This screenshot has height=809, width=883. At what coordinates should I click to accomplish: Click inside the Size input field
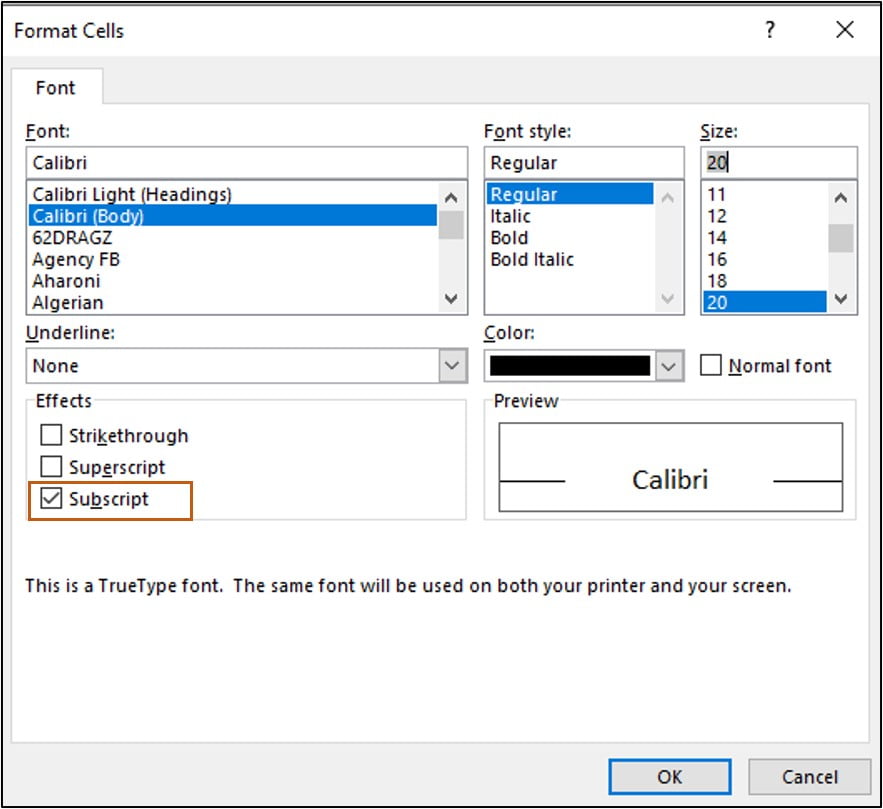(780, 161)
